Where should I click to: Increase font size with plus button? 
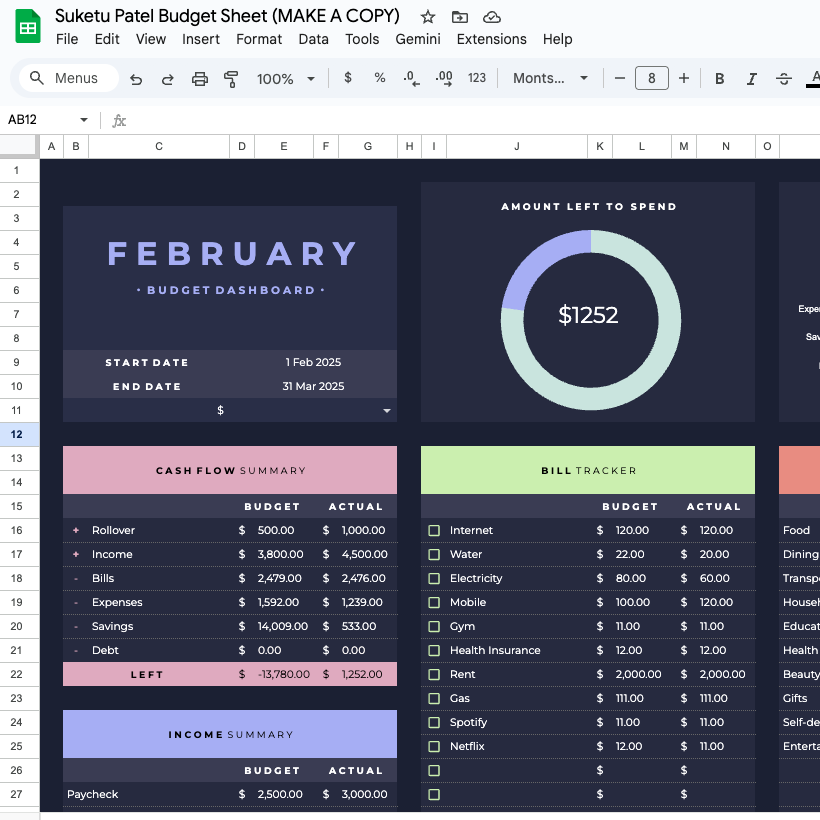(684, 78)
